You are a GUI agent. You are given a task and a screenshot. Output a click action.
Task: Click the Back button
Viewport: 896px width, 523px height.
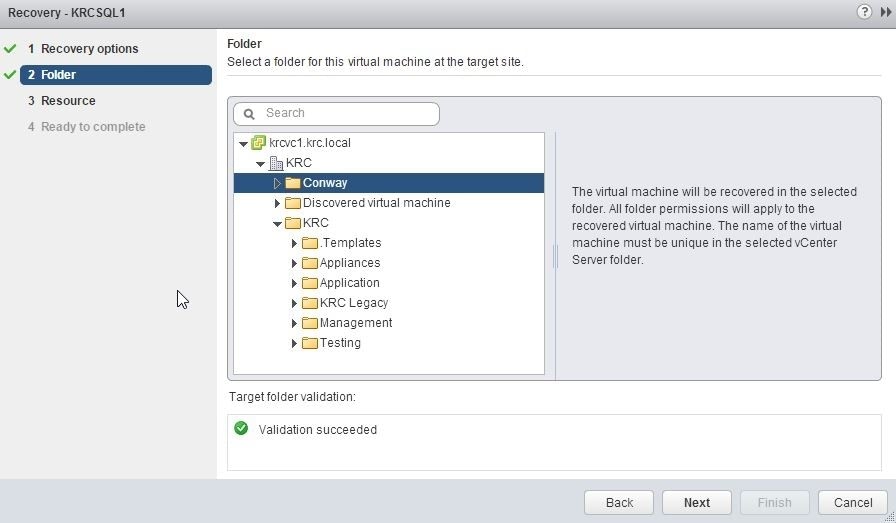coord(619,502)
